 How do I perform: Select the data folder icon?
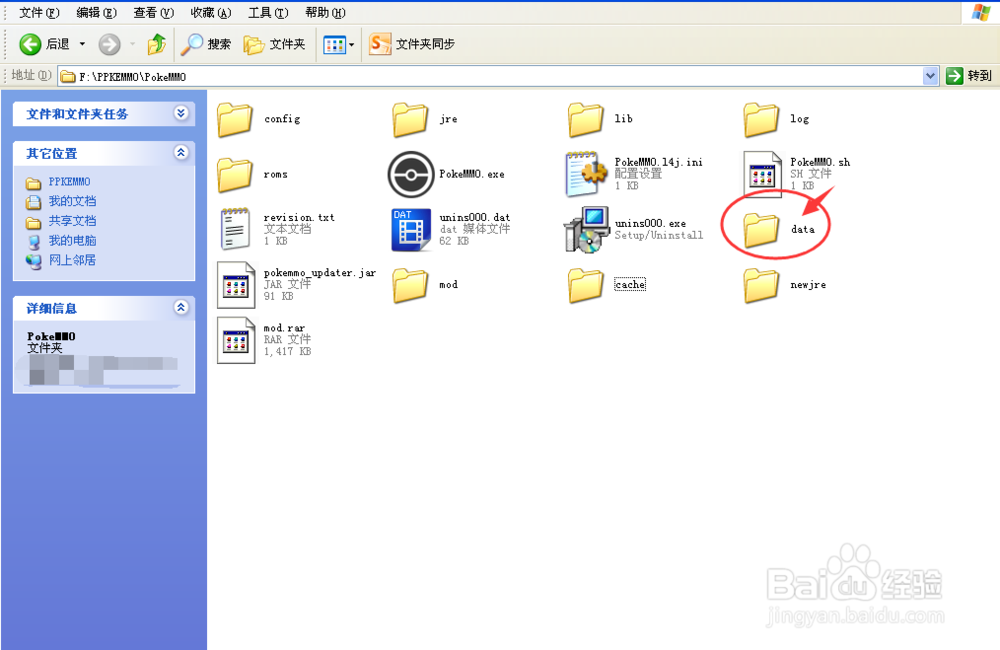[x=761, y=230]
